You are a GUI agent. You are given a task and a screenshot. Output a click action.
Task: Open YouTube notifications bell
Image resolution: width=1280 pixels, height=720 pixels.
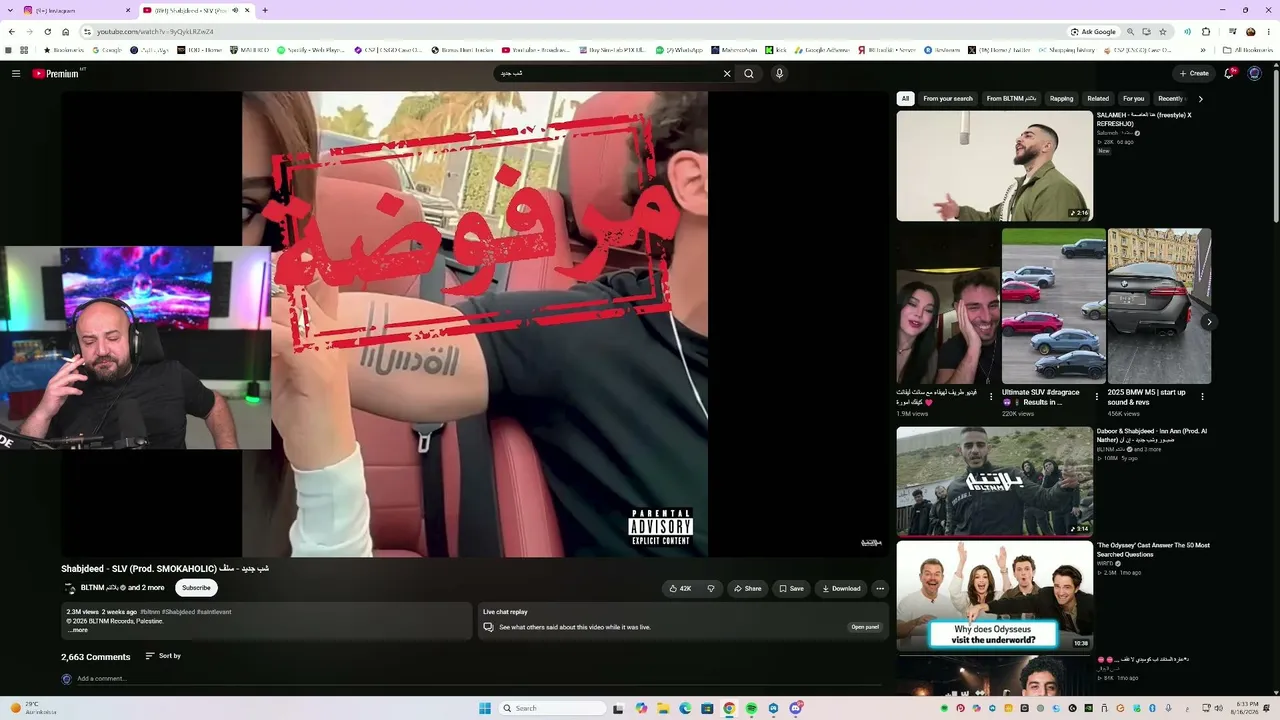coord(1230,73)
